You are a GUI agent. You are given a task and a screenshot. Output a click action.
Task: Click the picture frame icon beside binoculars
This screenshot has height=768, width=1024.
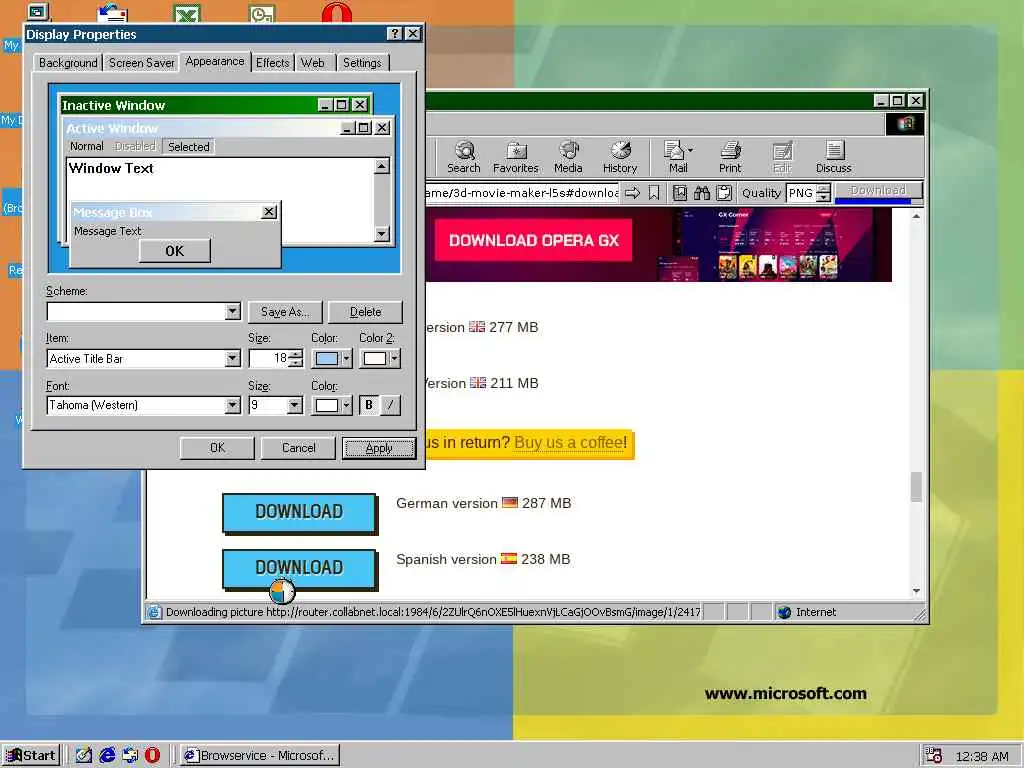click(680, 193)
